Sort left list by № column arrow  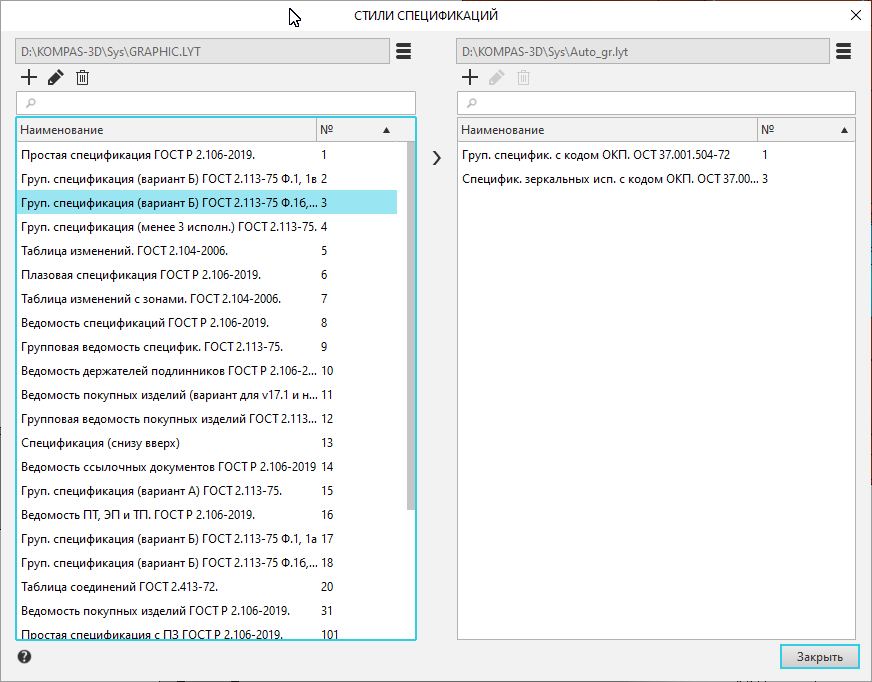(386, 130)
